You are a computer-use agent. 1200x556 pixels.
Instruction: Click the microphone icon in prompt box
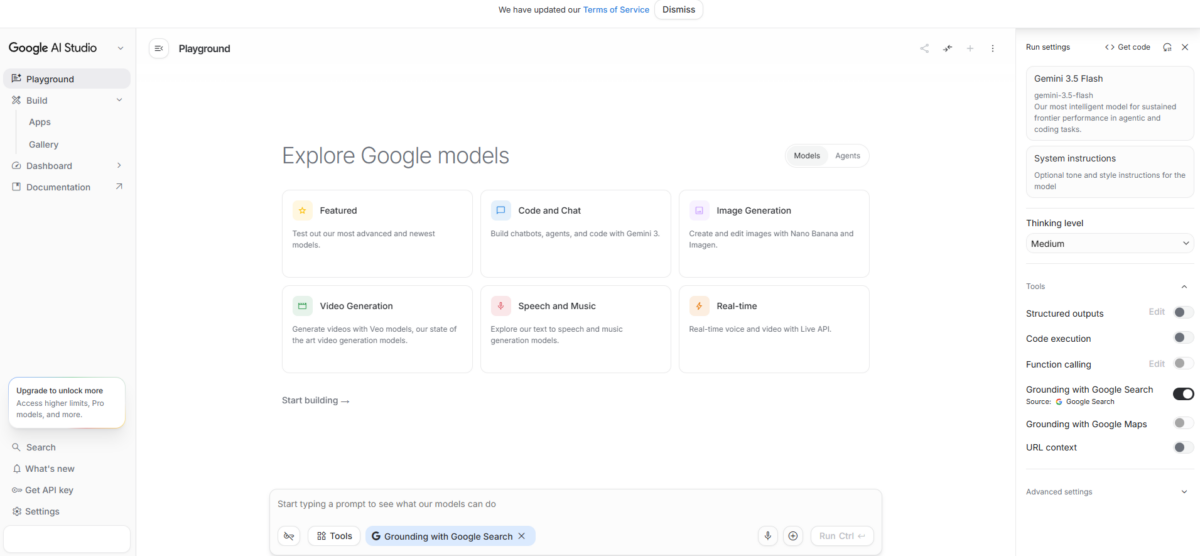[768, 536]
